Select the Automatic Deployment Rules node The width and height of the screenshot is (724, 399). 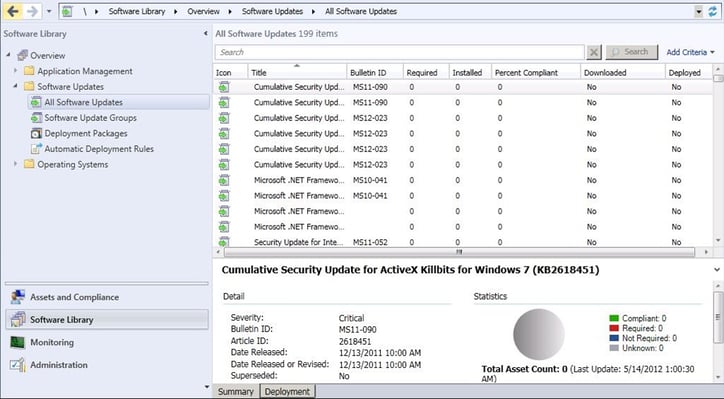pos(92,149)
